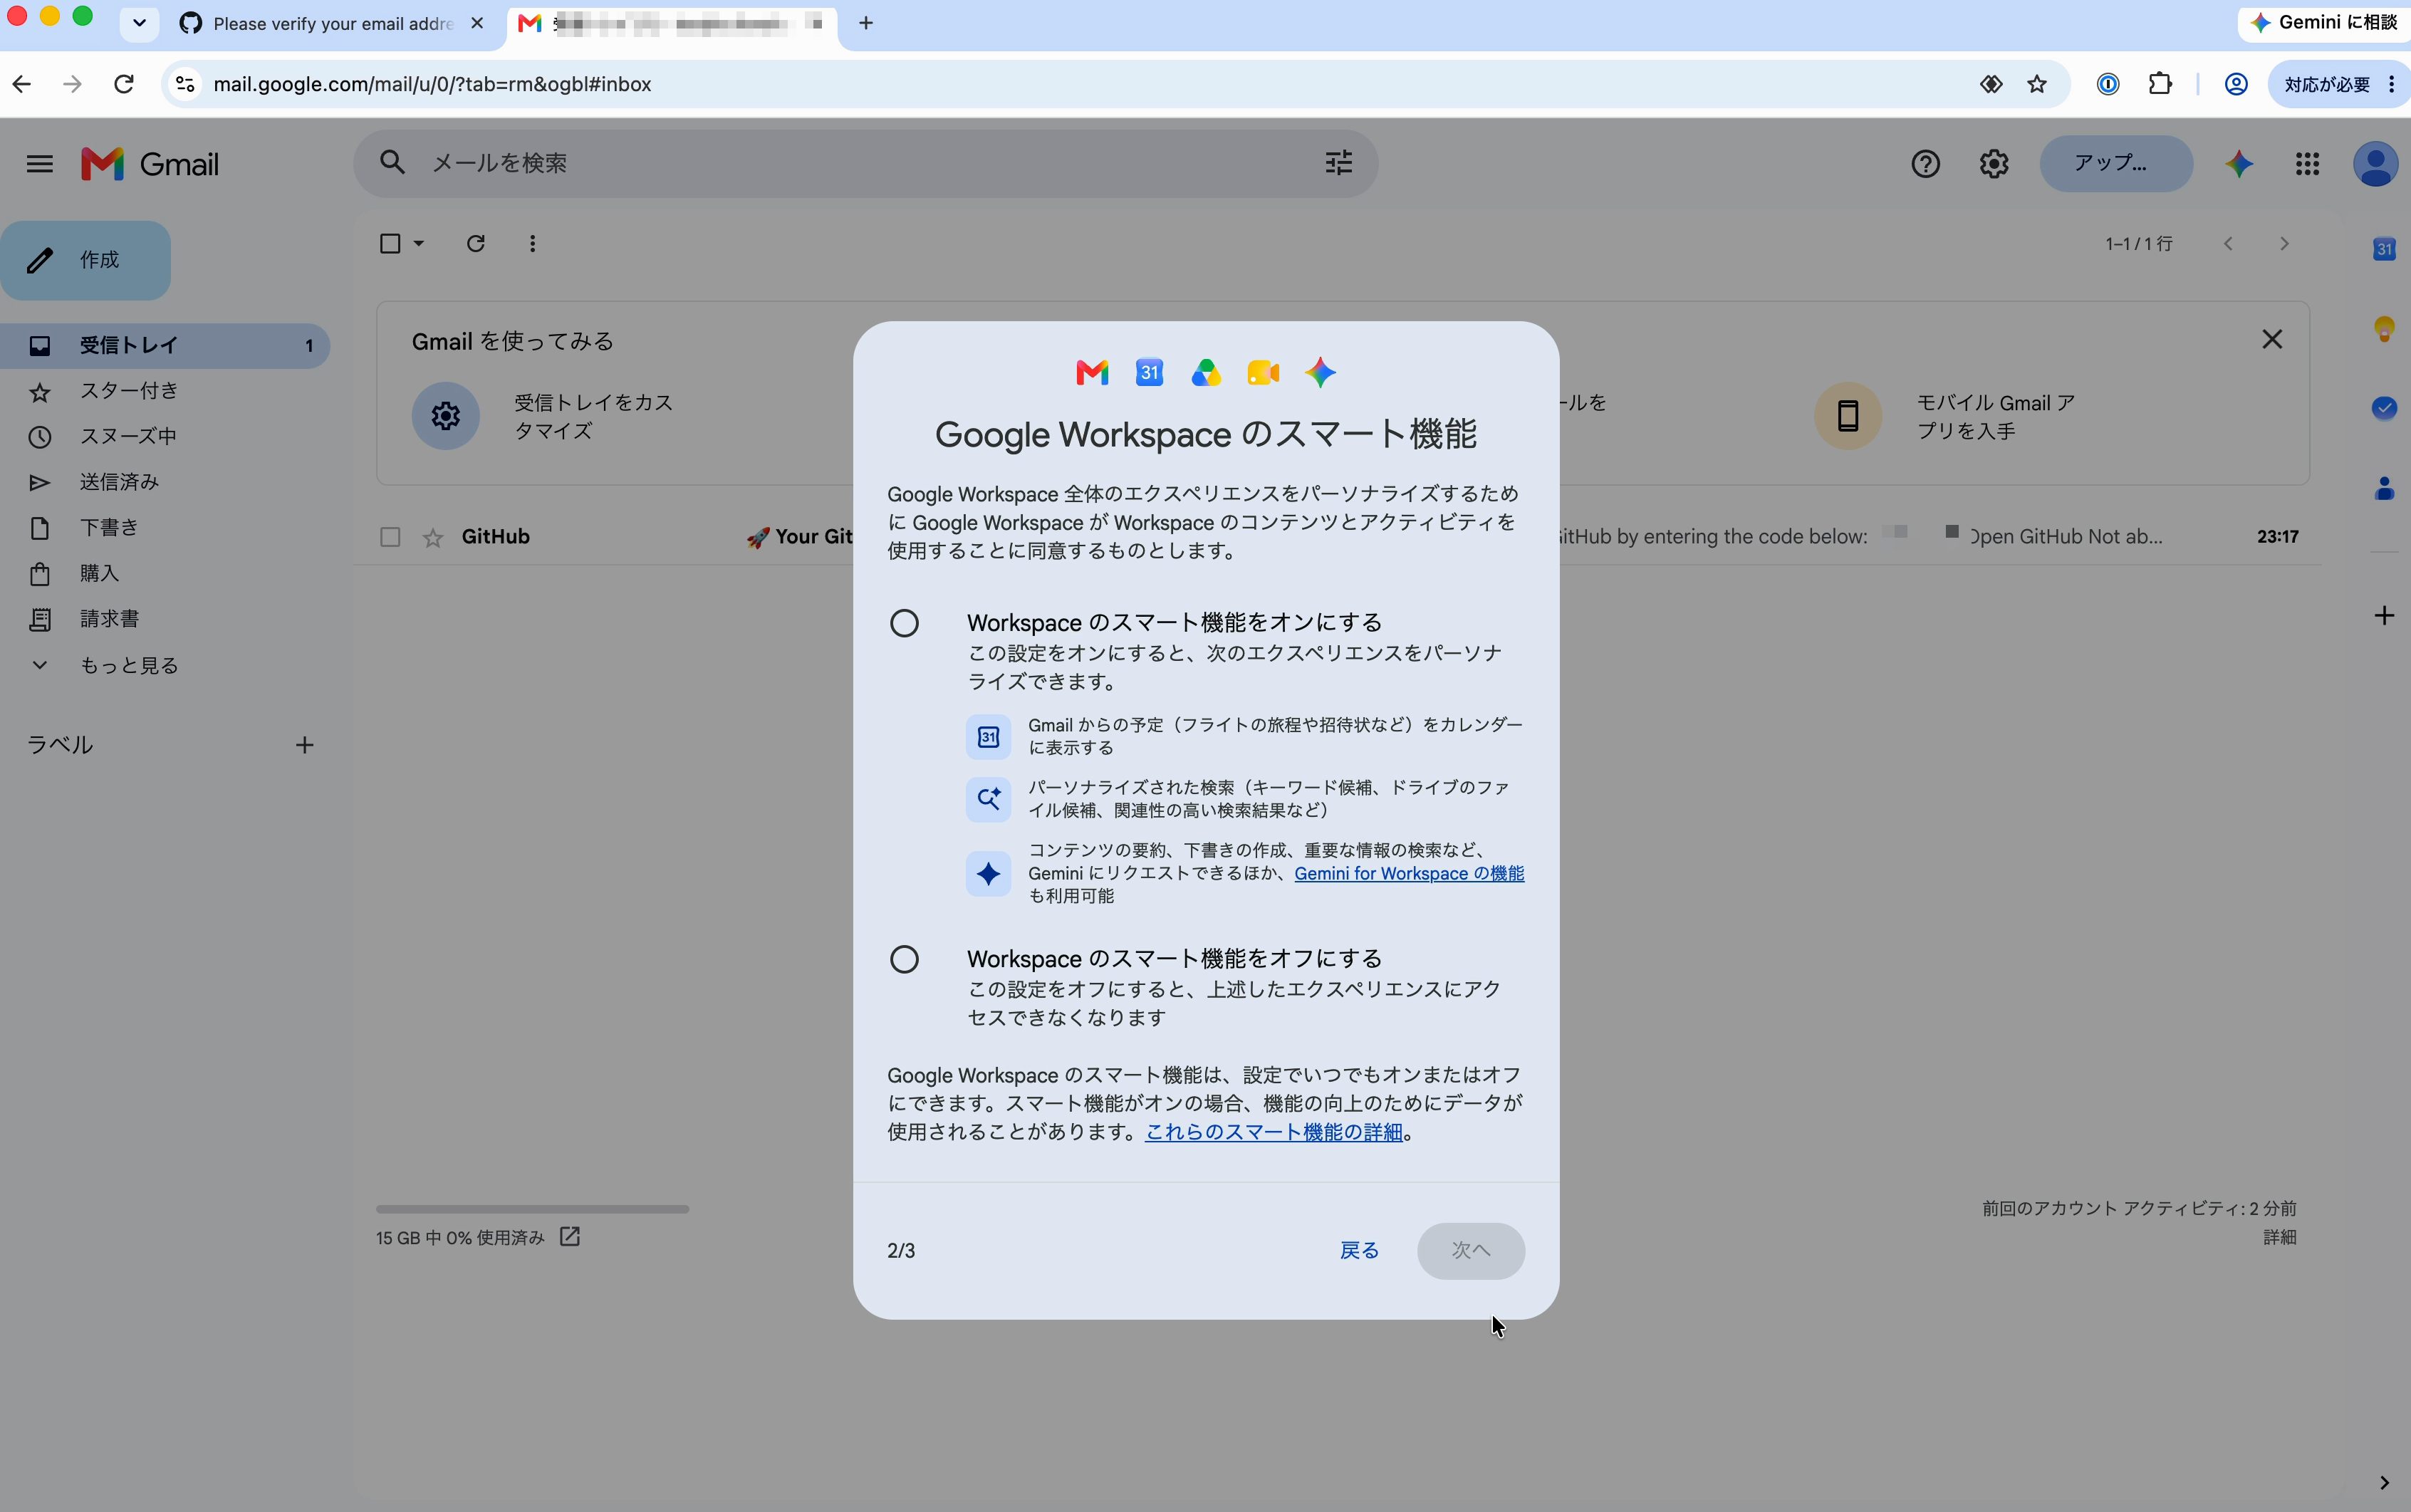Click the storage usage progress bar
This screenshot has height=1512, width=2411.
tap(532, 1209)
